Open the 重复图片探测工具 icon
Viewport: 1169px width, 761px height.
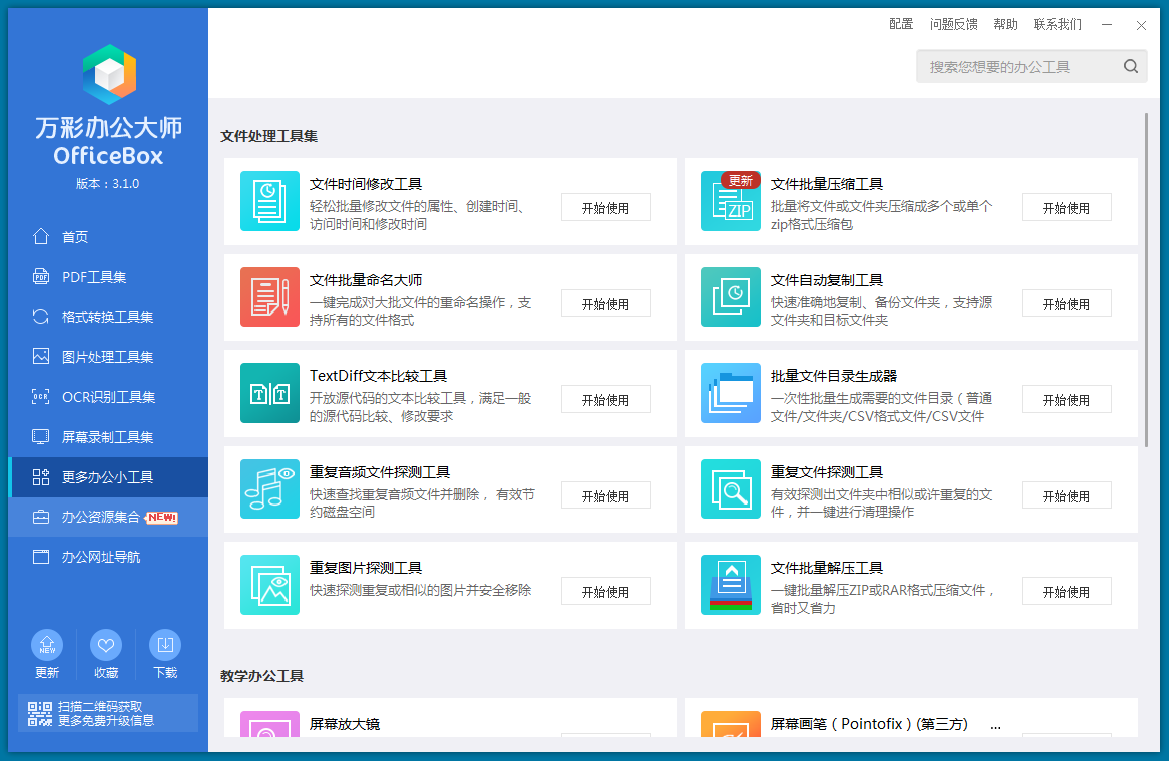click(x=269, y=585)
